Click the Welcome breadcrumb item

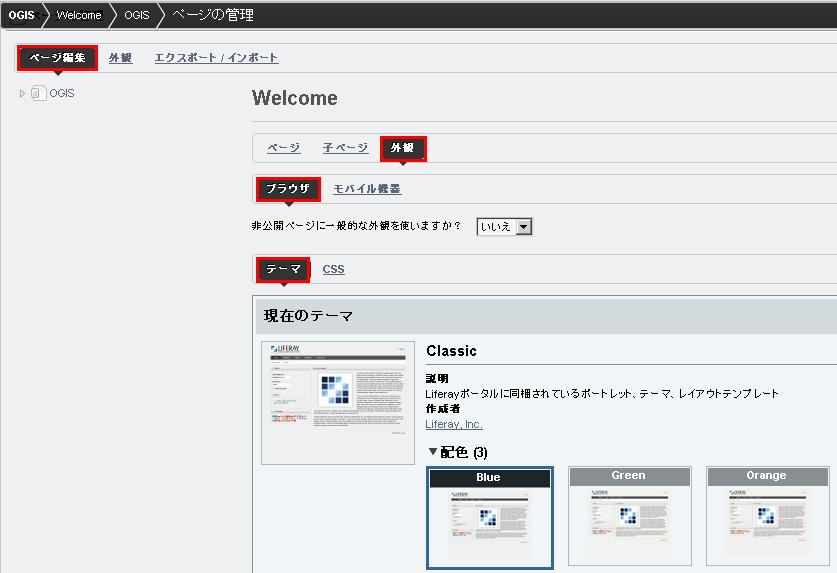pyautogui.click(x=79, y=15)
